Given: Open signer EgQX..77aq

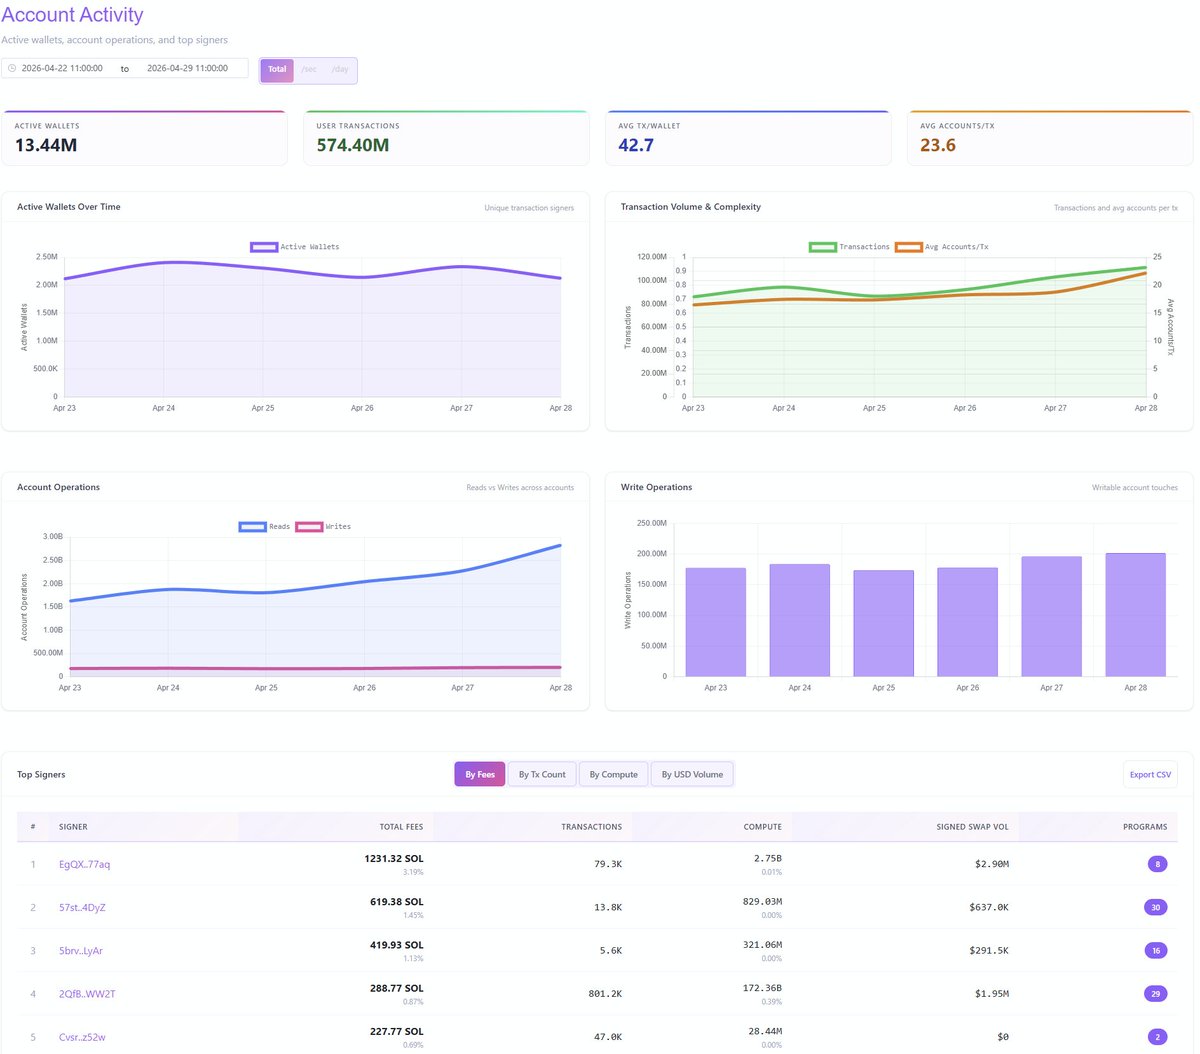Looking at the screenshot, I should [x=85, y=865].
